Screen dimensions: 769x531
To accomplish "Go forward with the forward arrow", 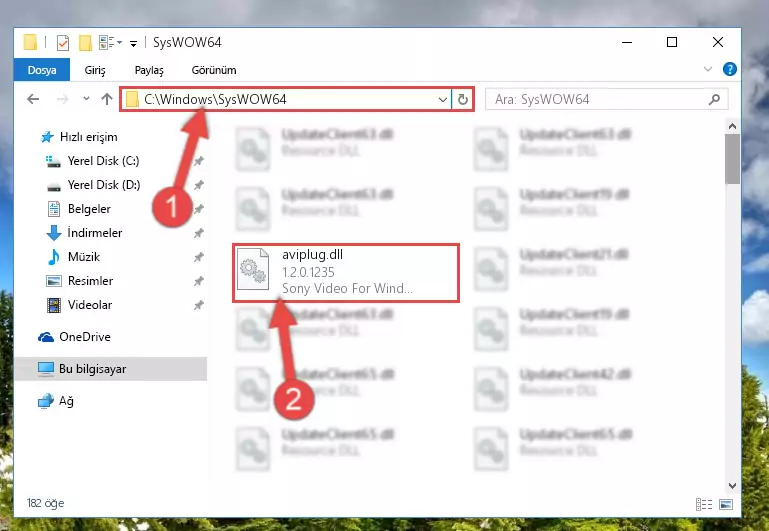I will (x=62, y=100).
